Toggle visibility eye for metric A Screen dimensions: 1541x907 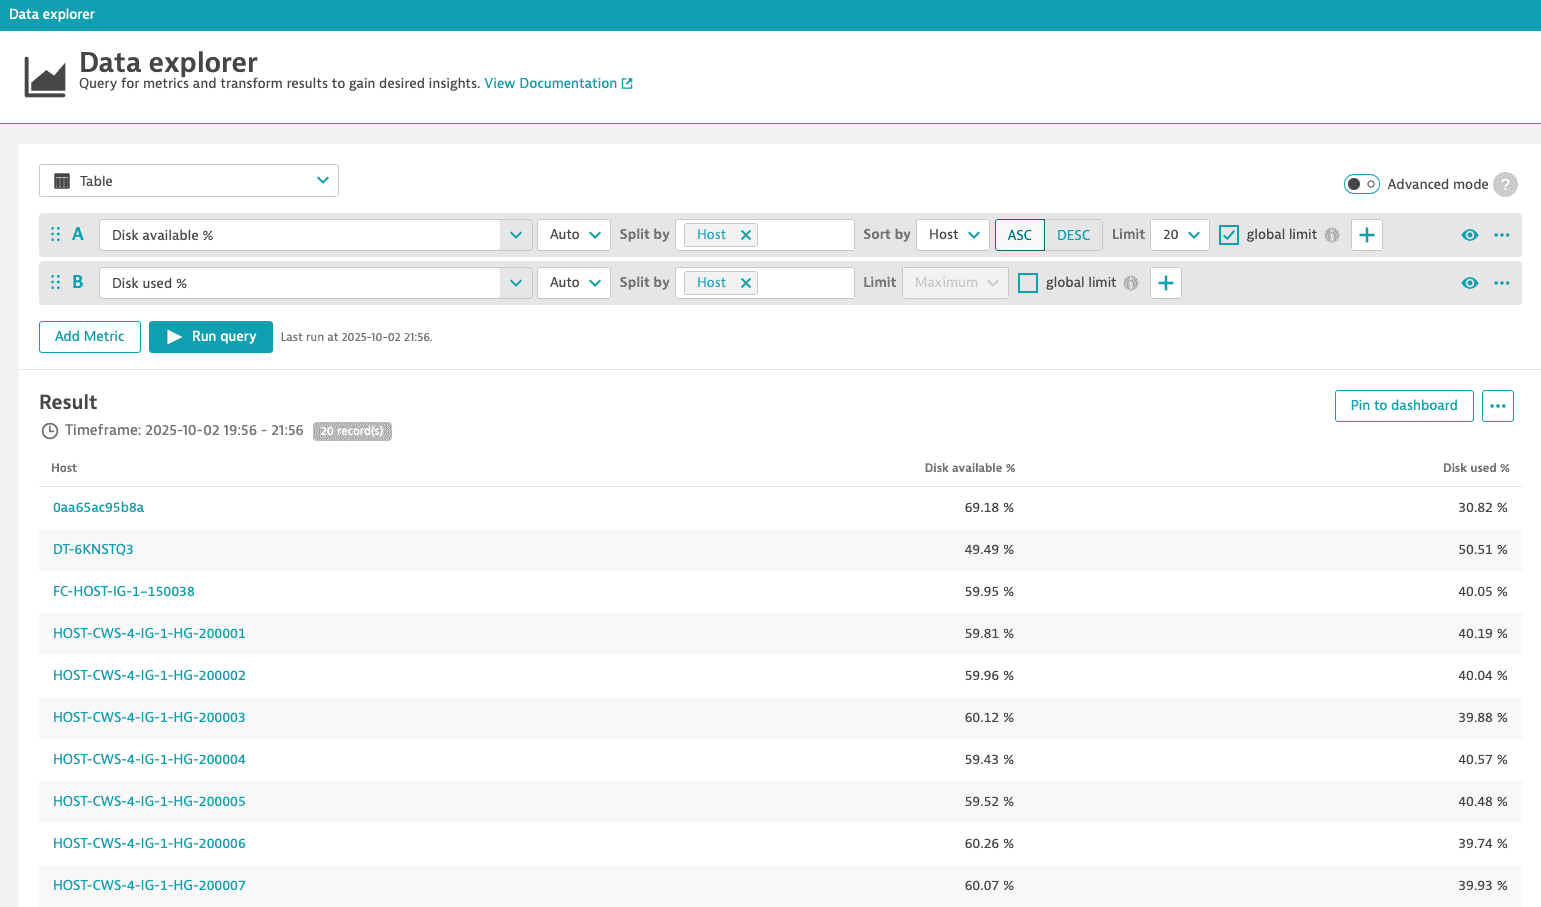coord(1470,235)
